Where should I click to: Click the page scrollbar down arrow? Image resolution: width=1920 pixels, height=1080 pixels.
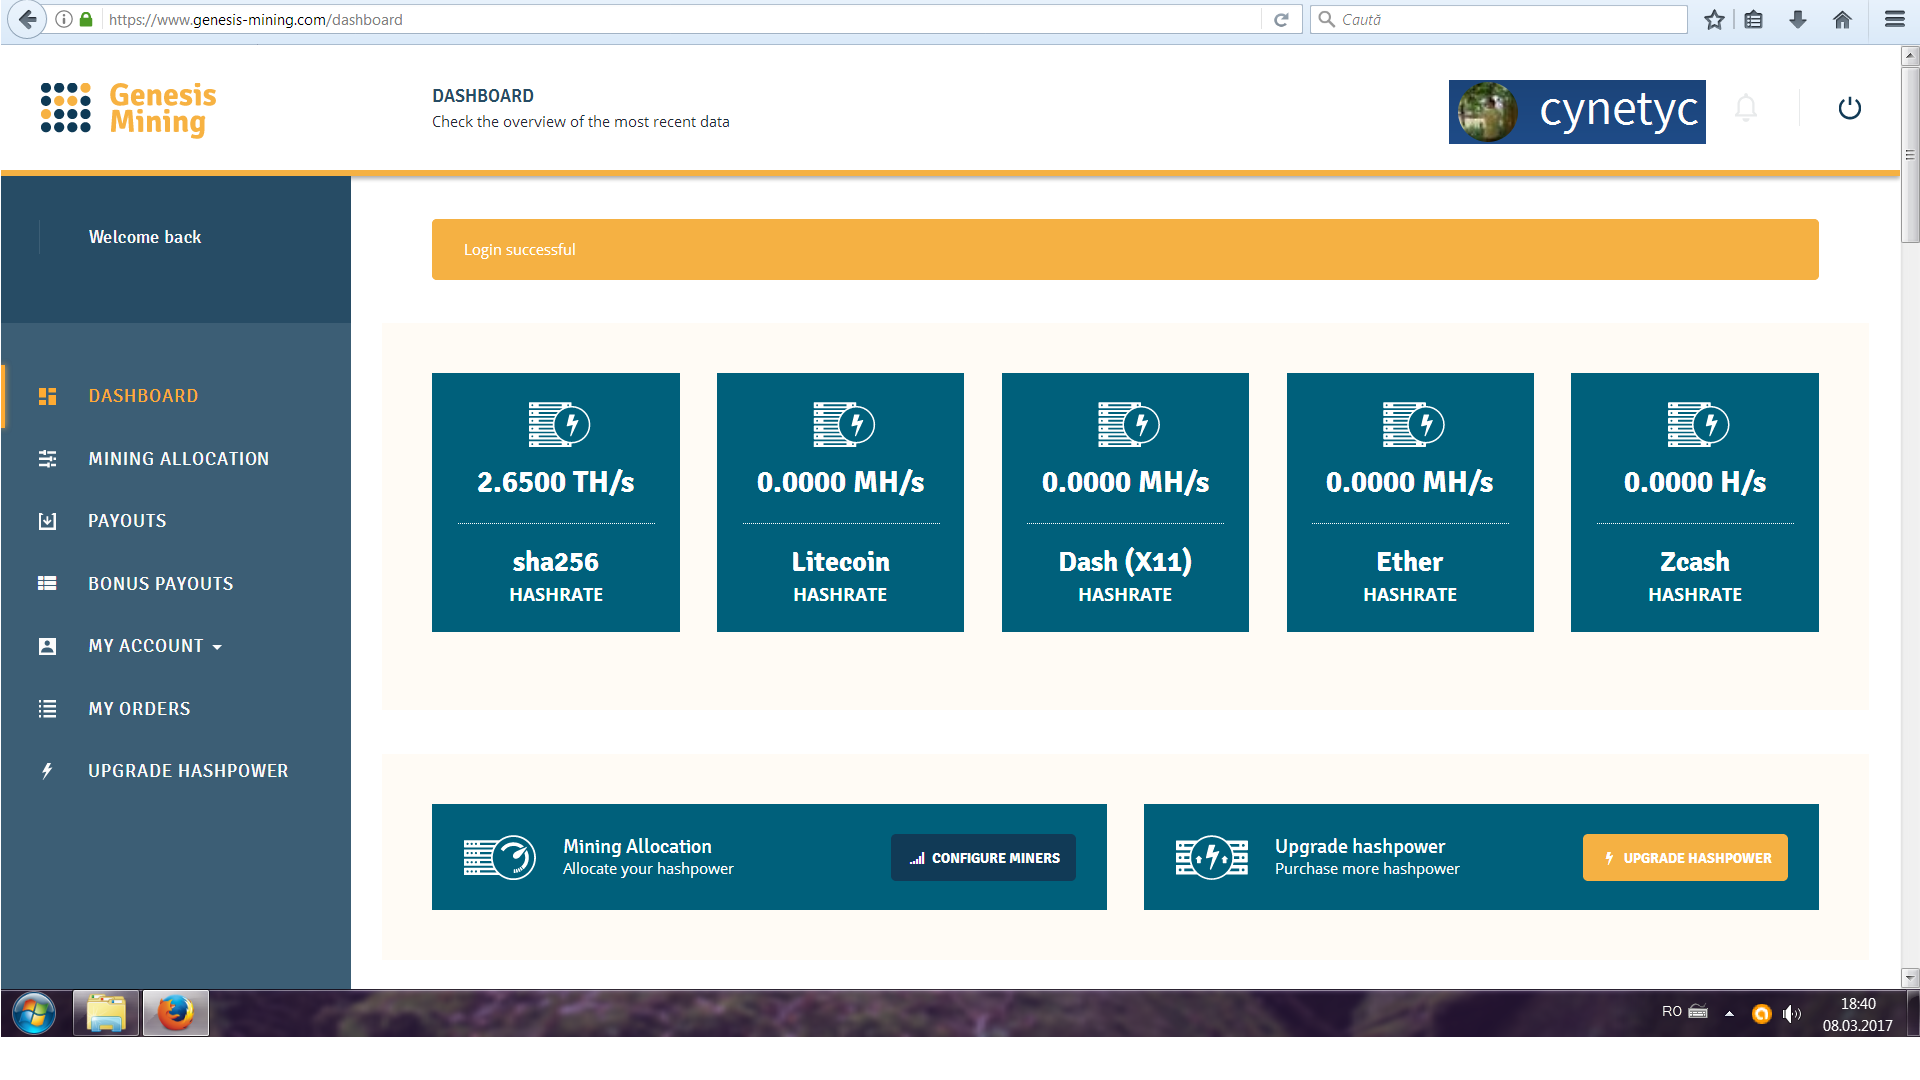tap(1910, 978)
